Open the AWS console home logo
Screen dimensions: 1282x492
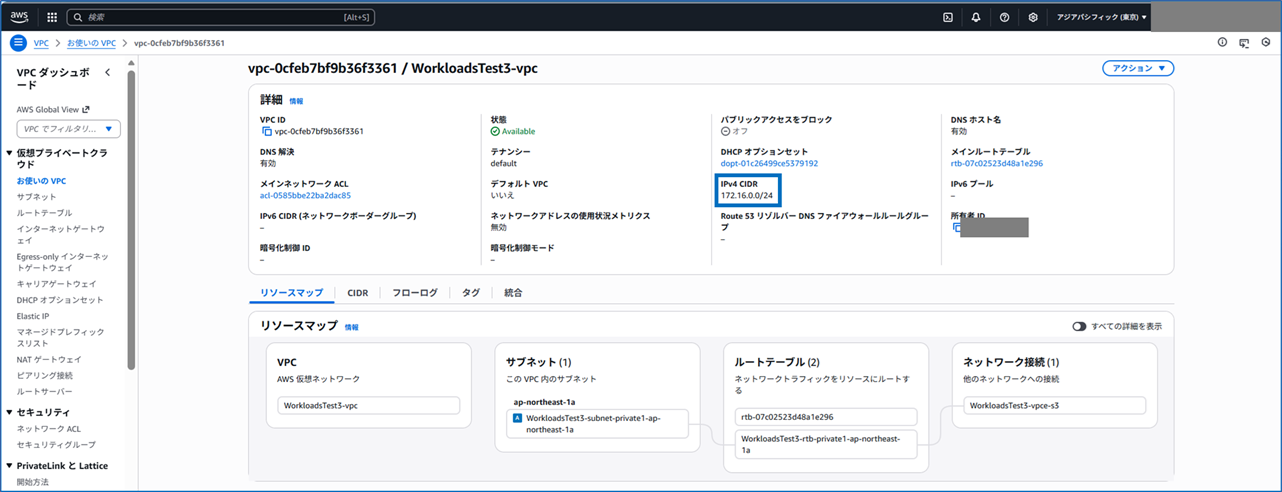point(20,16)
